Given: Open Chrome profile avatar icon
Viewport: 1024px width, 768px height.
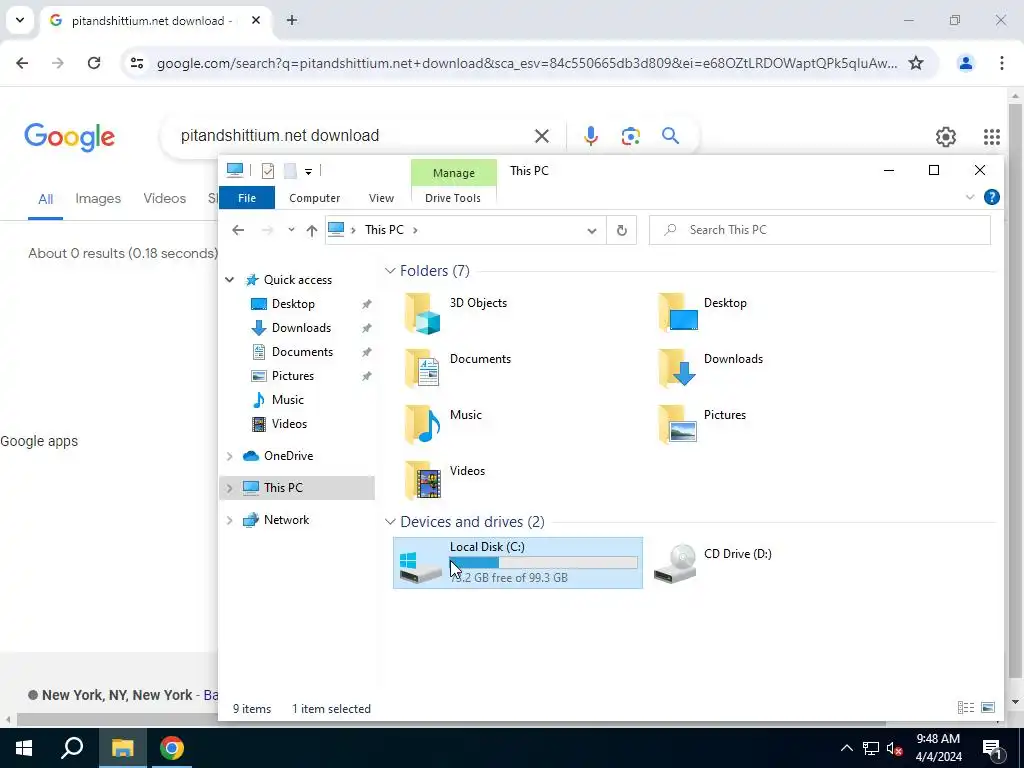Looking at the screenshot, I should point(965,63).
